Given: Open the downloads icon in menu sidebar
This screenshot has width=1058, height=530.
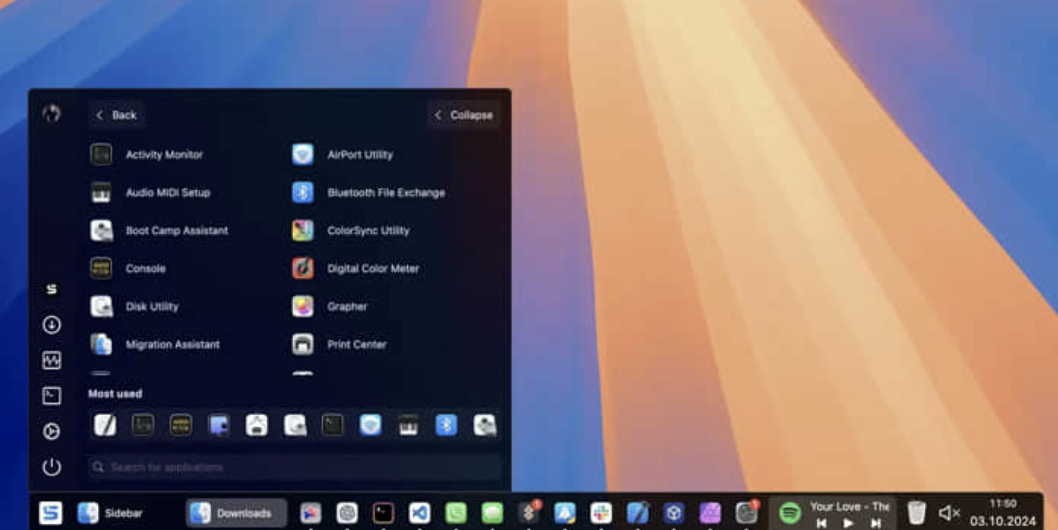Looking at the screenshot, I should [x=52, y=325].
